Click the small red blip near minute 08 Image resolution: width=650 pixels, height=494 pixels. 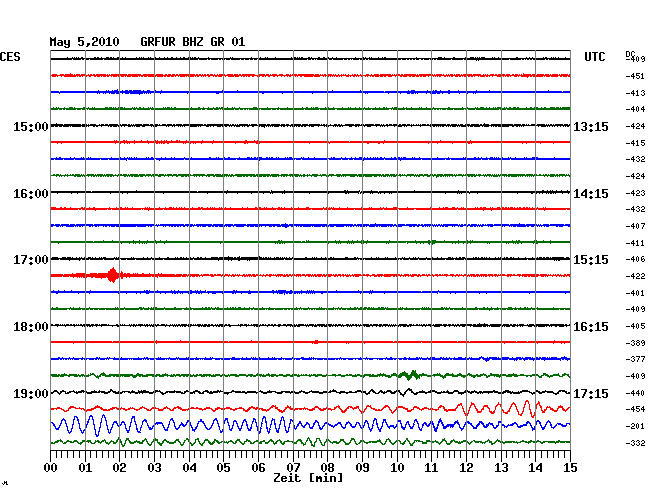(316, 342)
